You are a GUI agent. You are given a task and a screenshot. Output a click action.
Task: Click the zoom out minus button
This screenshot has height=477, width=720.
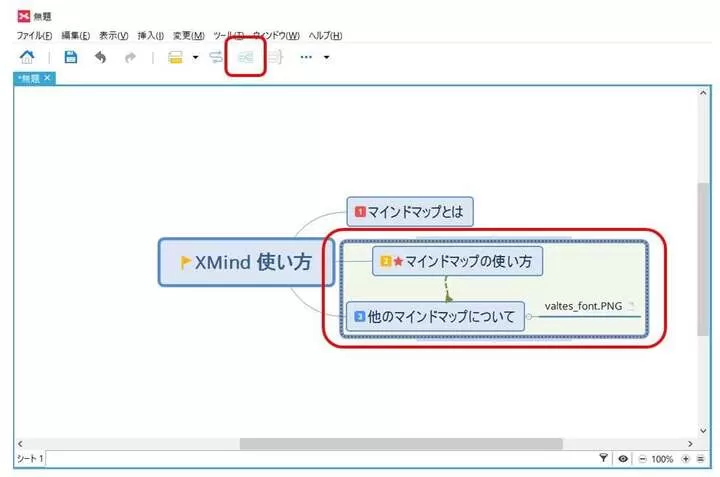tap(641, 458)
